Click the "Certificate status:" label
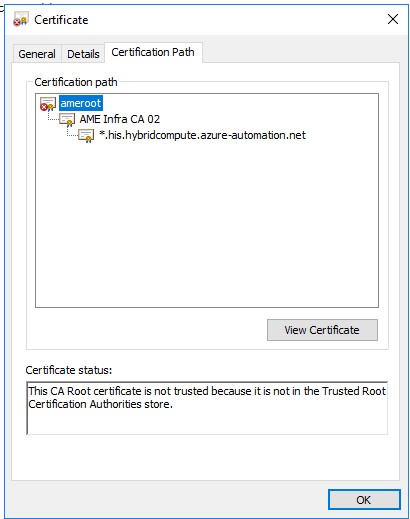This screenshot has width=410, height=519. point(69,370)
